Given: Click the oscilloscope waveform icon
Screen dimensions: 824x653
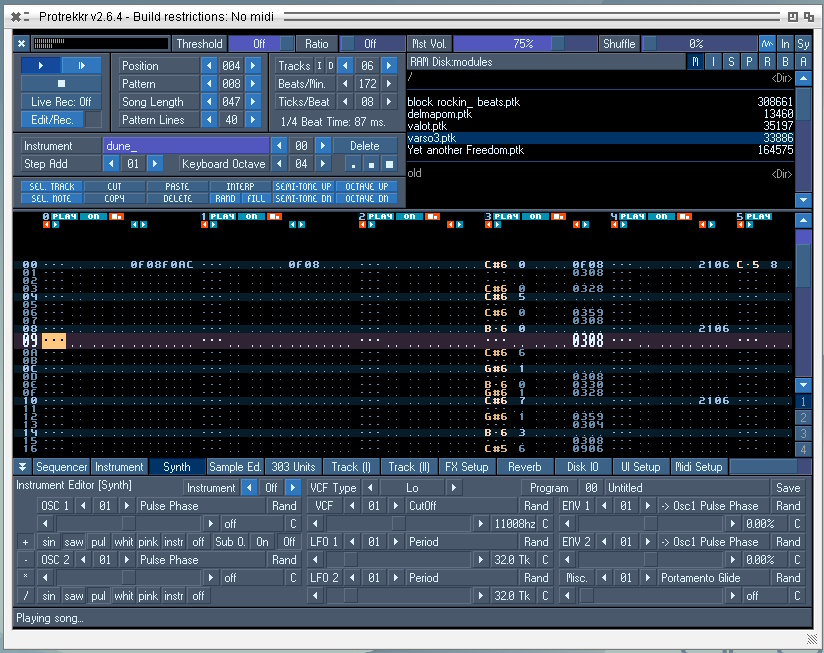Looking at the screenshot, I should pyautogui.click(x=767, y=44).
